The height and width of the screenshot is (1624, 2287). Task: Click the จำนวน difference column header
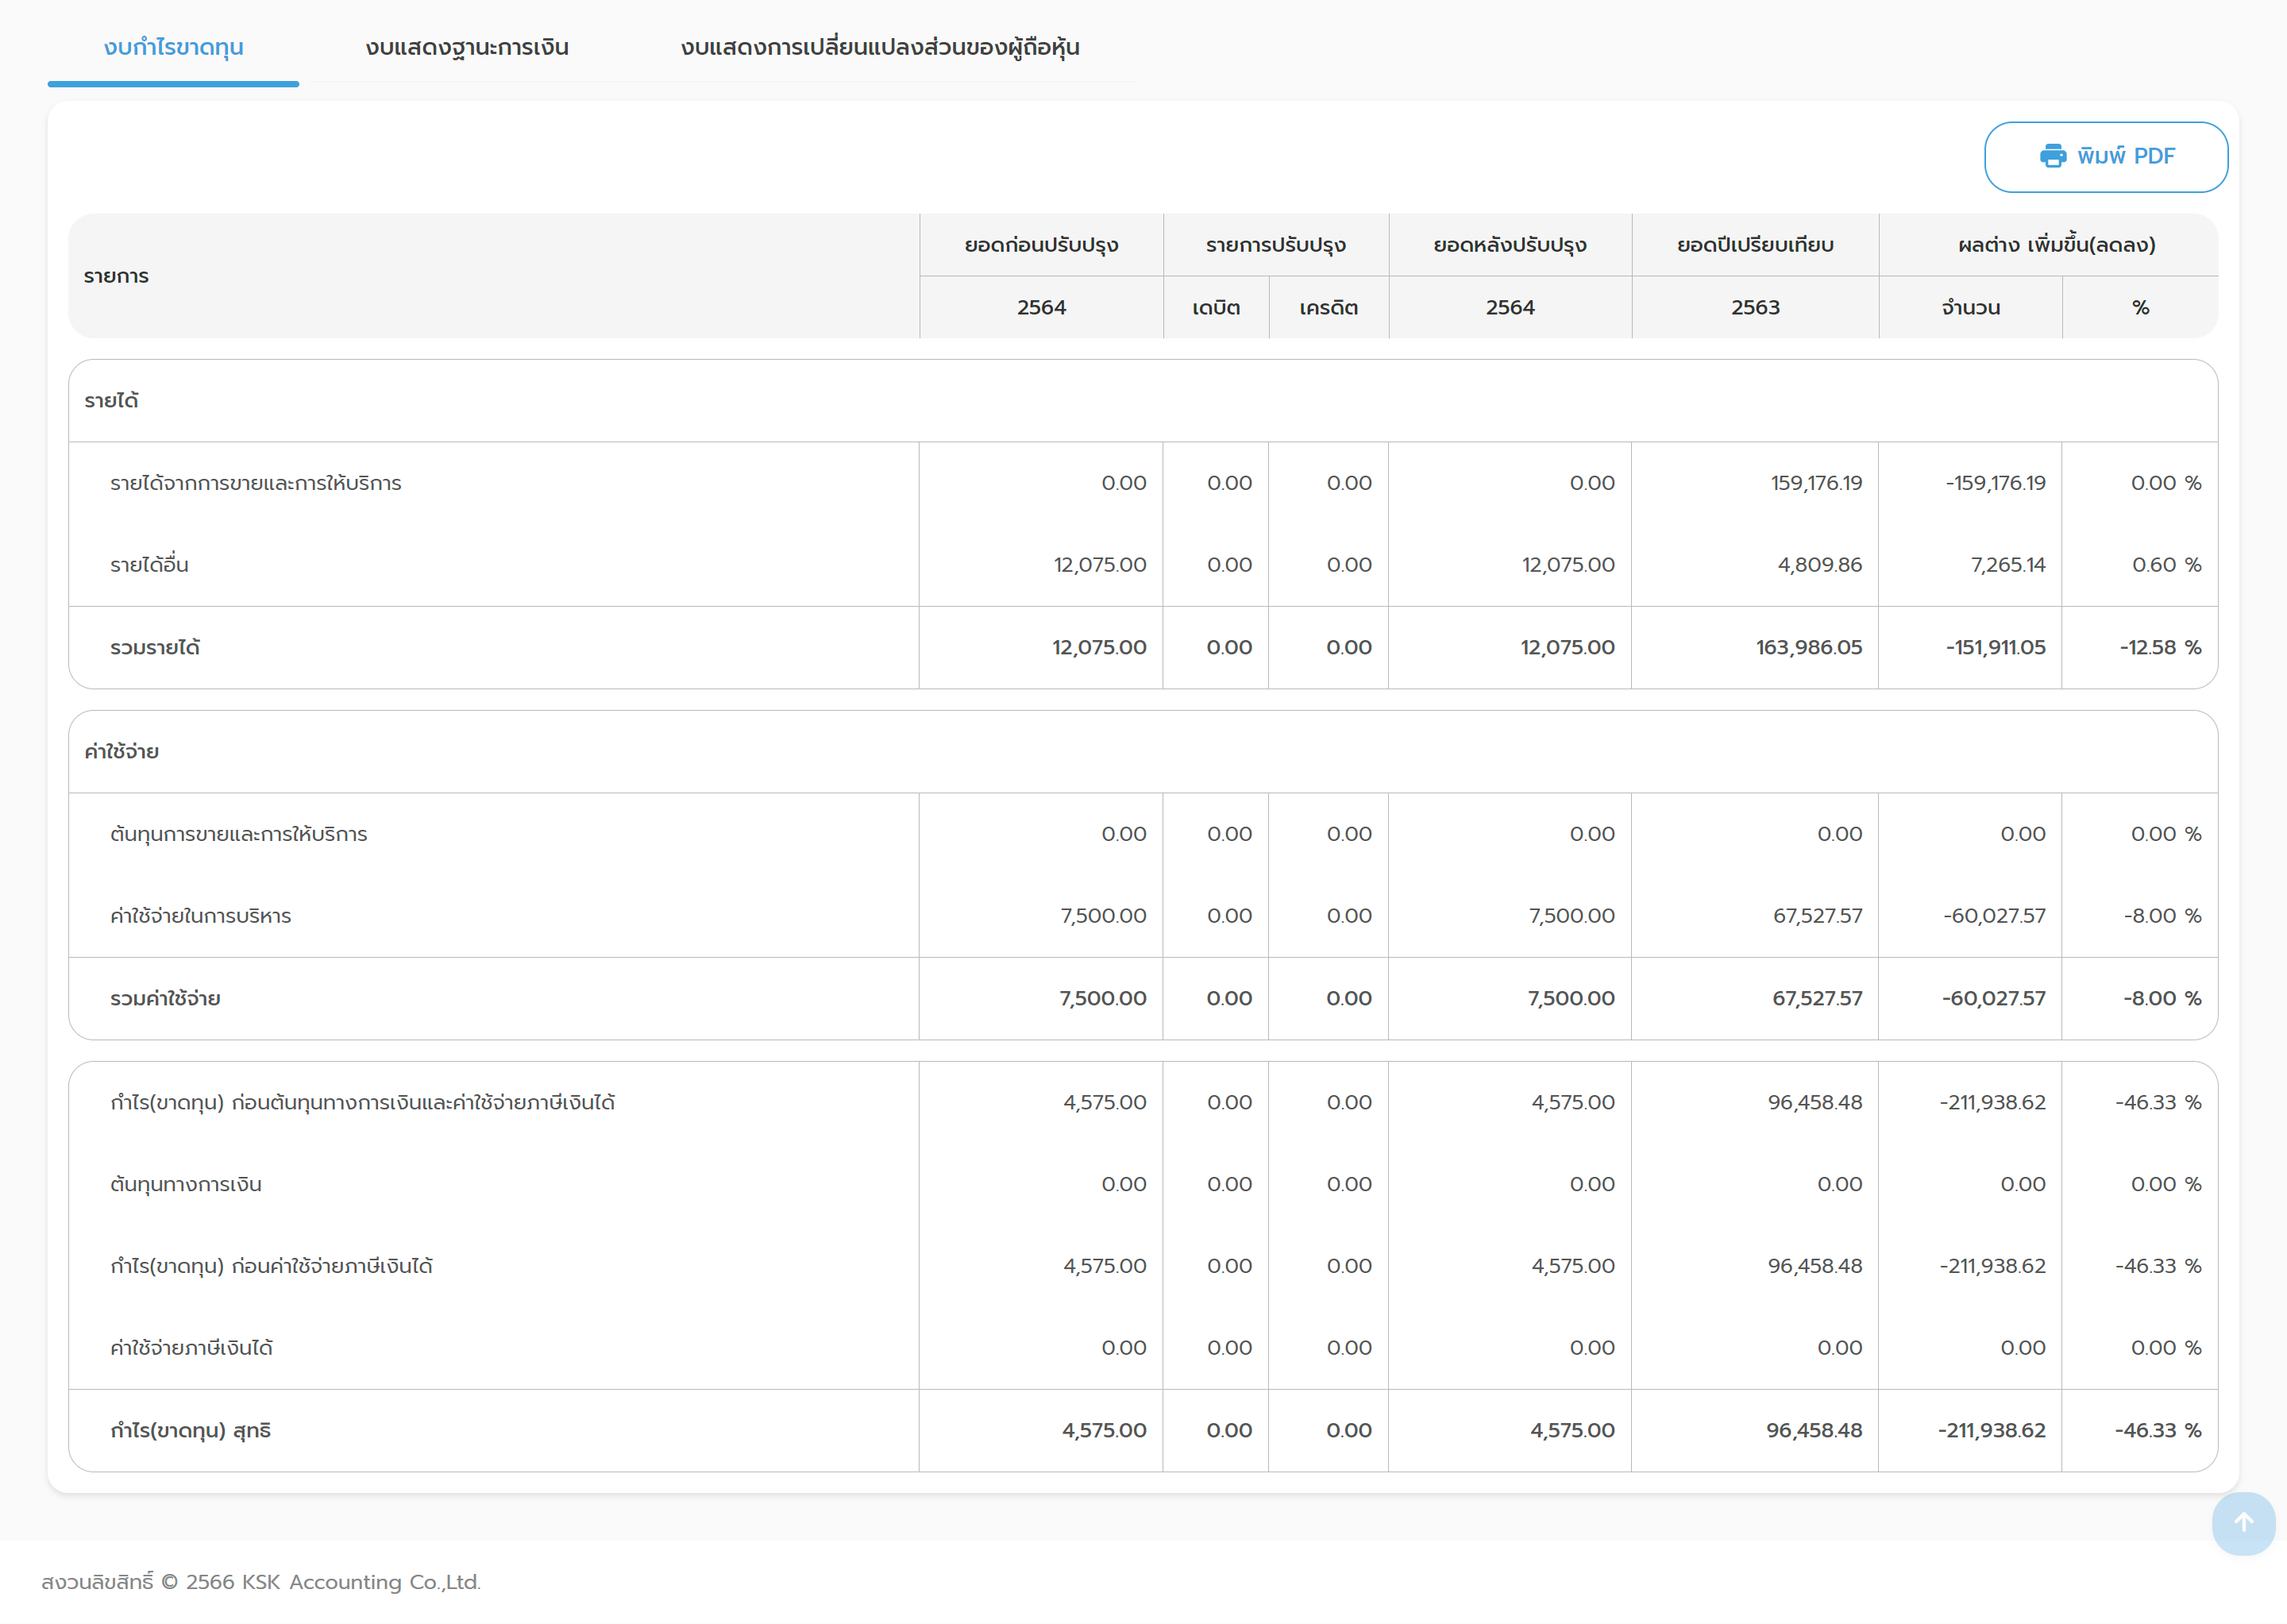coord(1970,308)
